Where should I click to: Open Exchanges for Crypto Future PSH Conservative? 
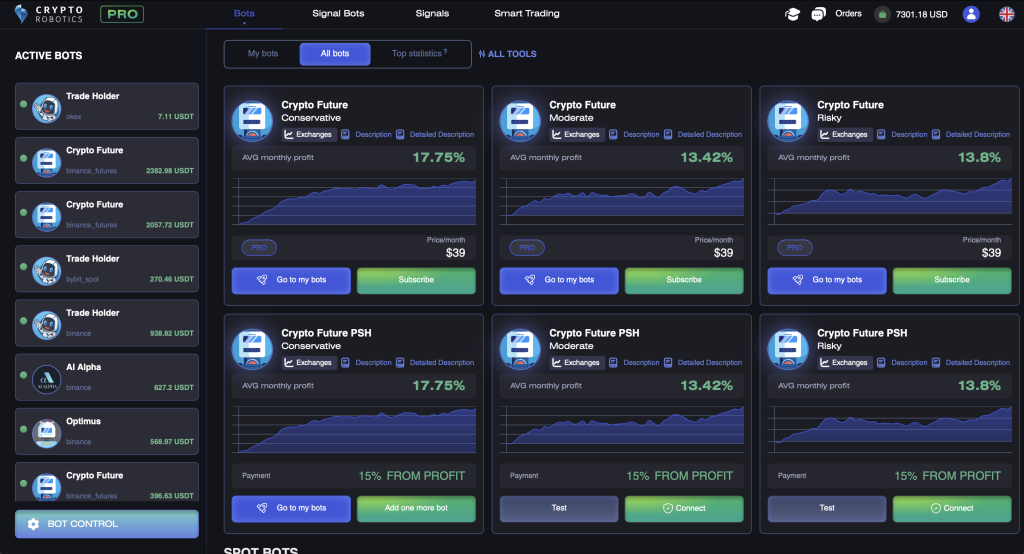click(x=308, y=363)
